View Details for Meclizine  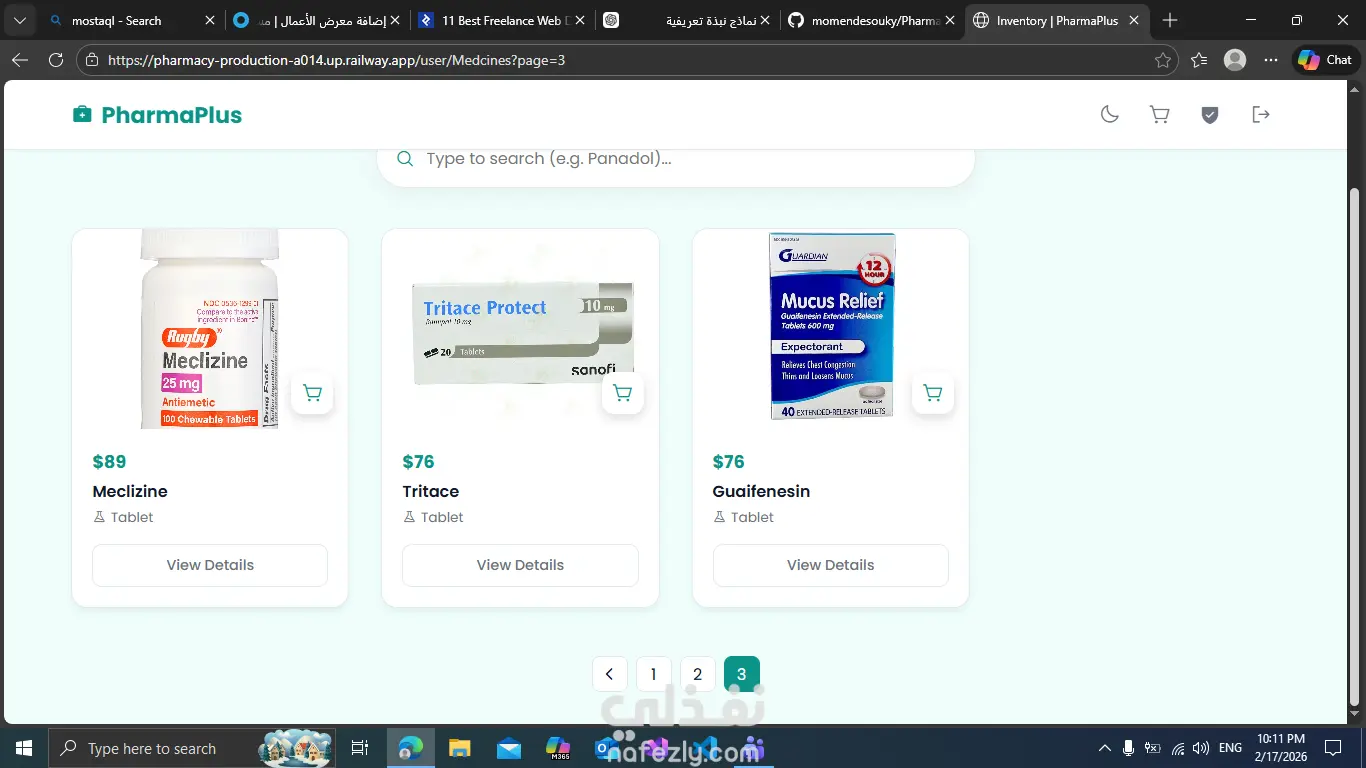click(x=210, y=565)
